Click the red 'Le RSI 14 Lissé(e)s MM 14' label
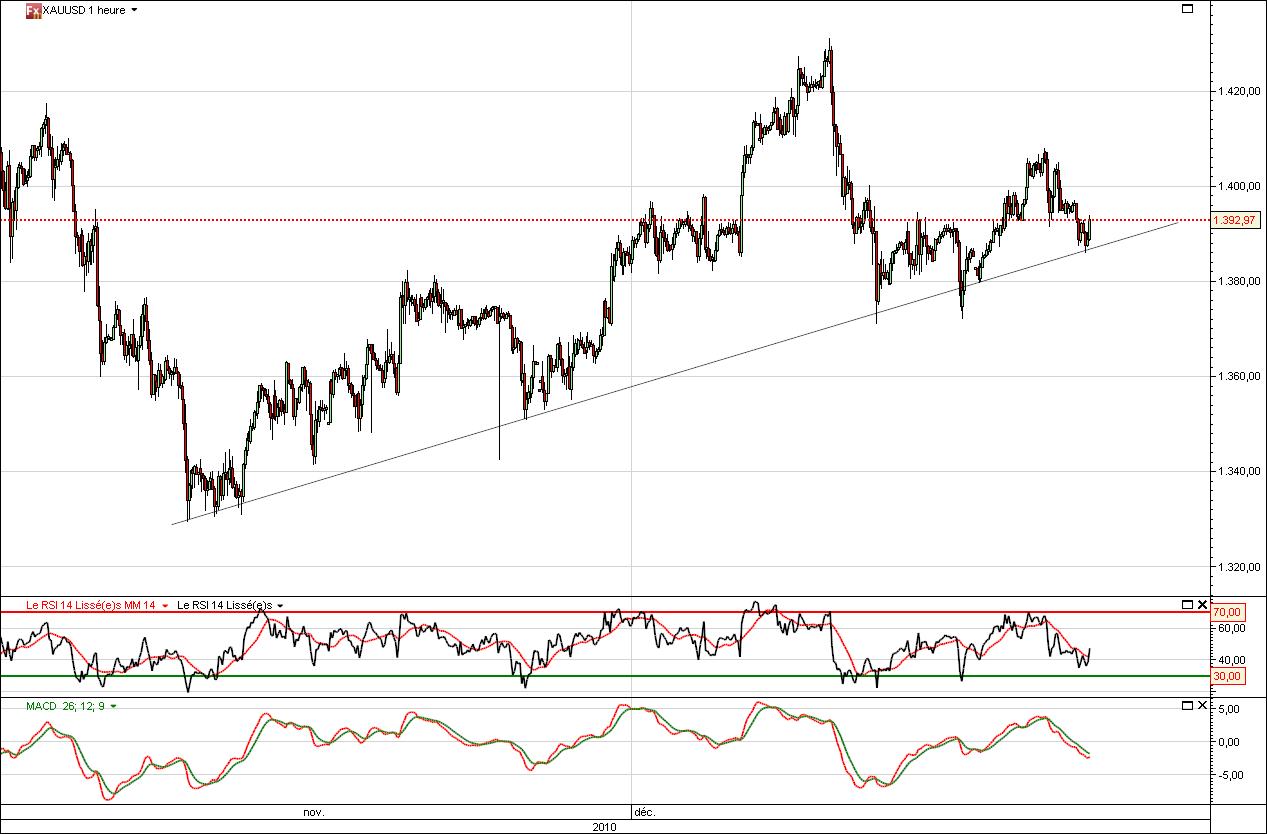Viewport: 1267px width, 834px height. (x=77, y=606)
